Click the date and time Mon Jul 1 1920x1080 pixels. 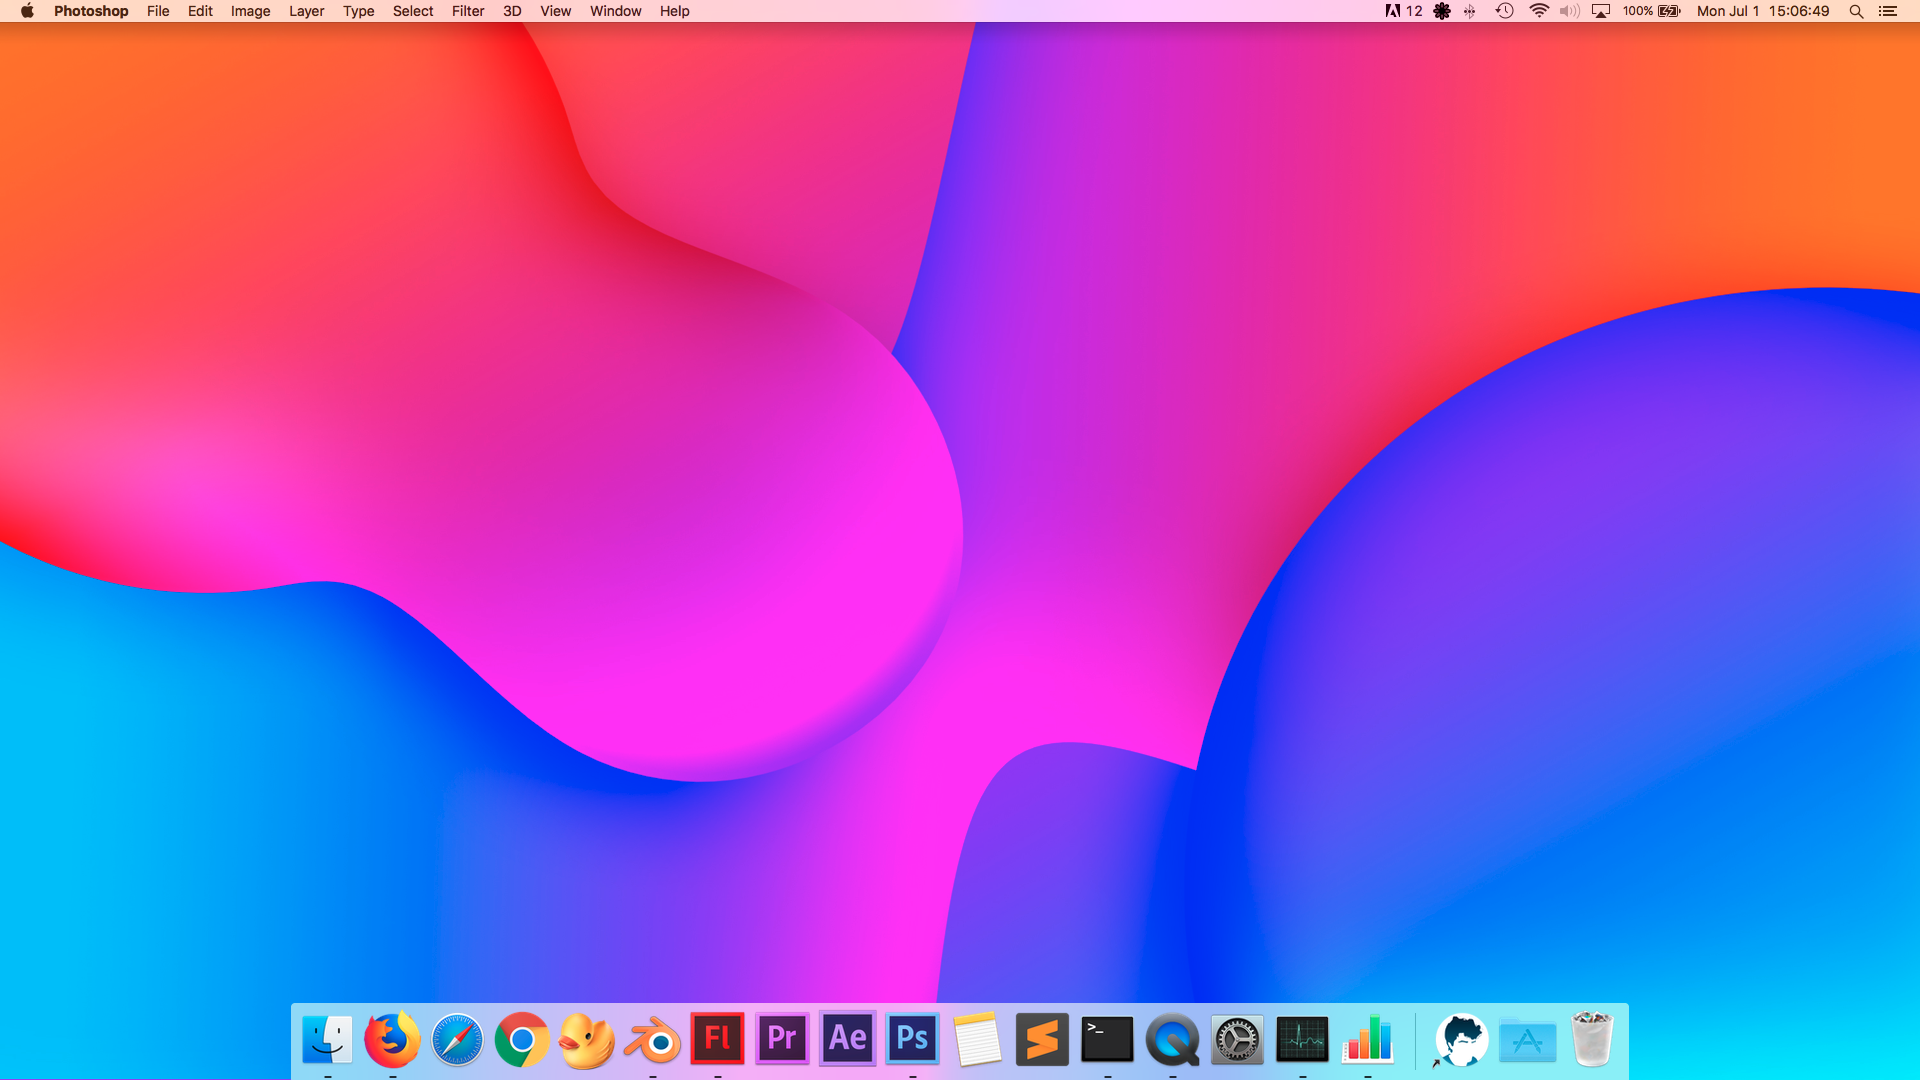[x=1763, y=11]
